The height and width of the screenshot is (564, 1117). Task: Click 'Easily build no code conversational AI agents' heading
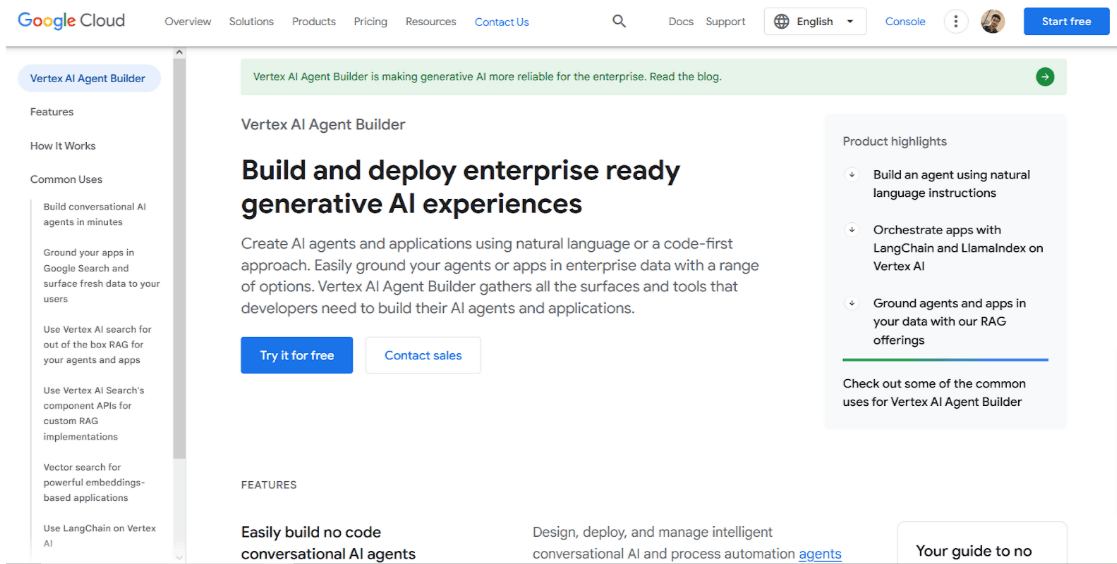328,543
